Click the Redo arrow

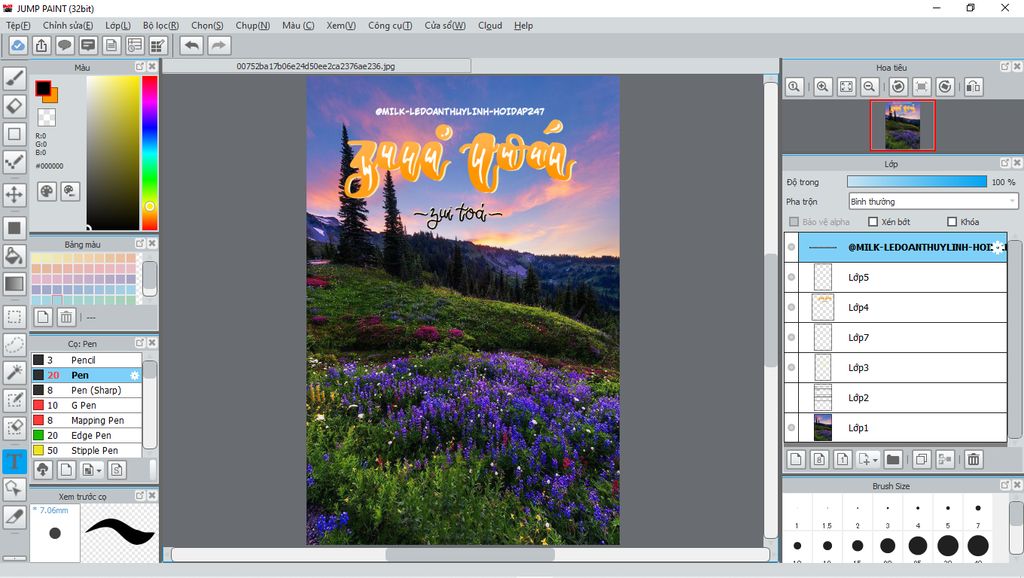coord(219,46)
